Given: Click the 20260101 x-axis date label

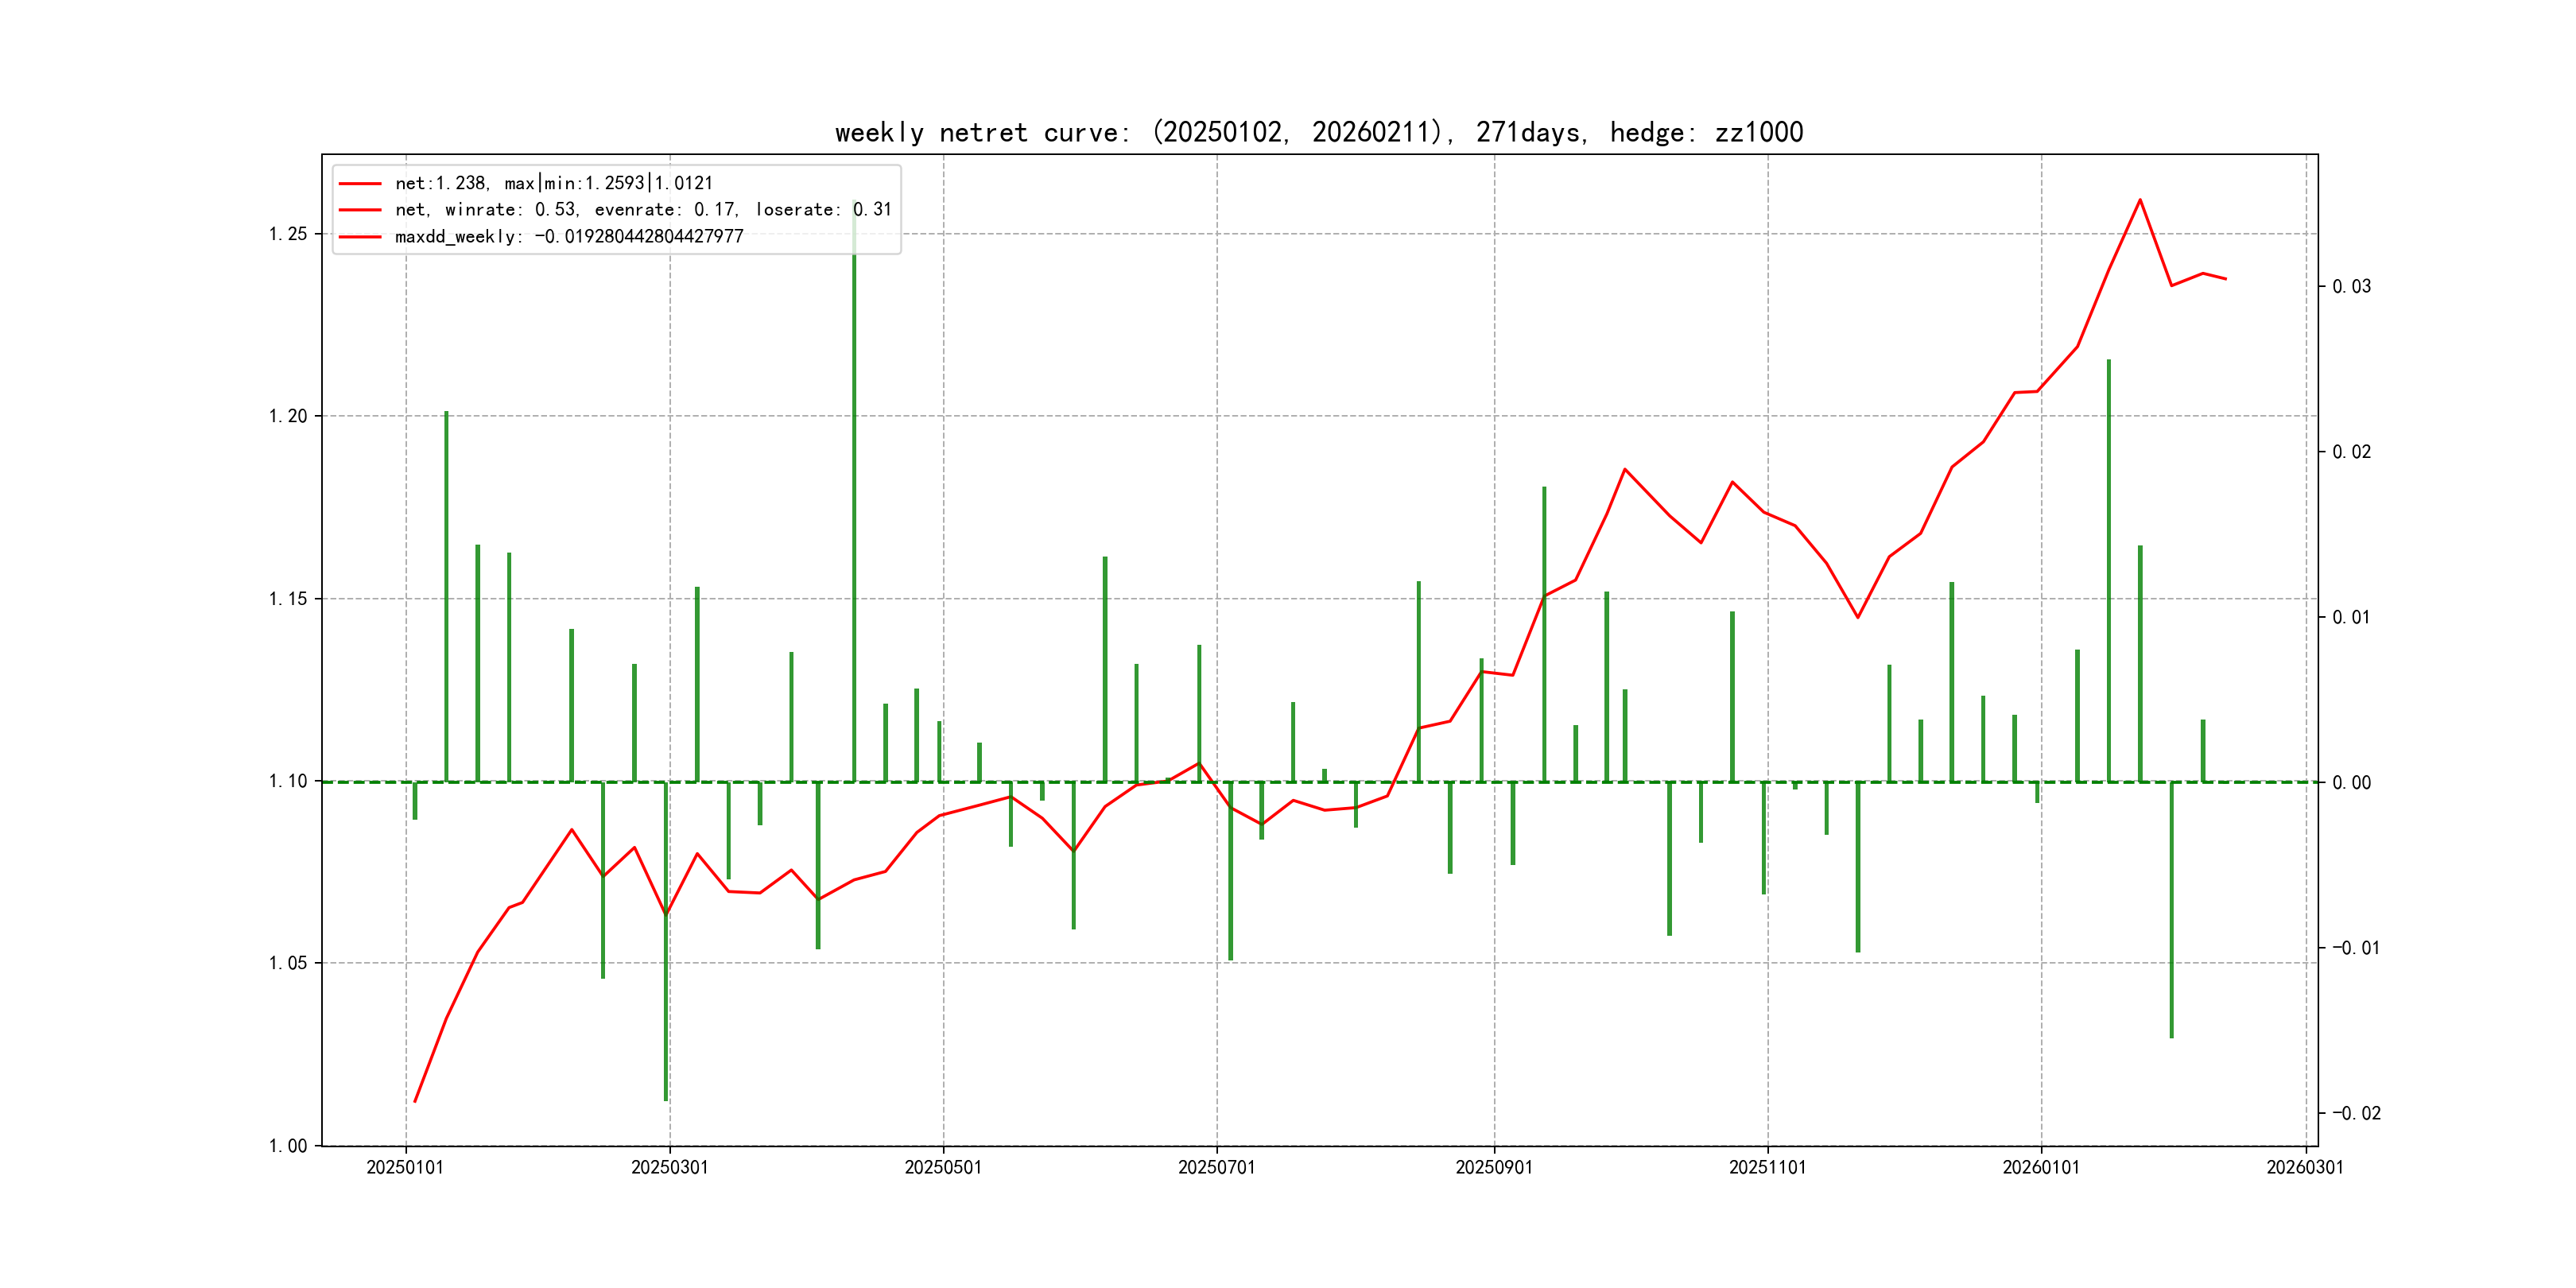Looking at the screenshot, I should (2040, 1168).
